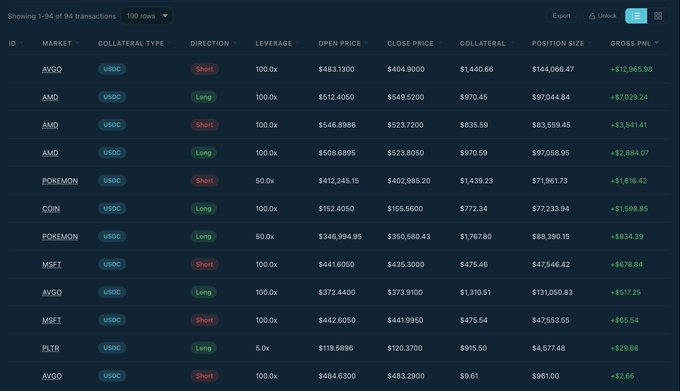Sort by the COLLATERAL column header
680x391 pixels.
[x=486, y=43]
